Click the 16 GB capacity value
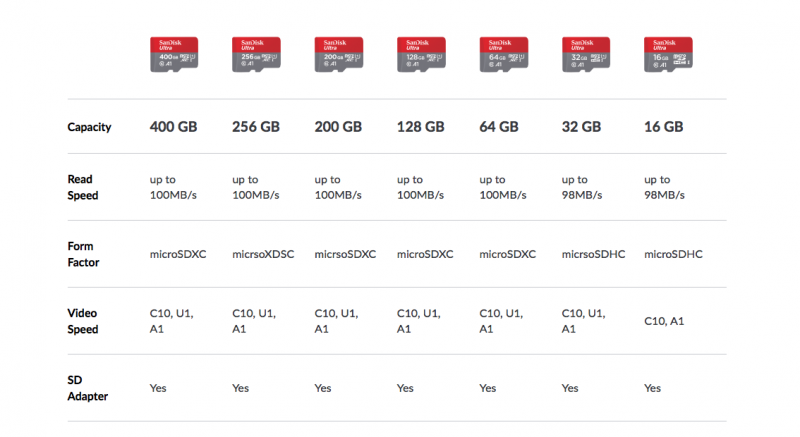 (664, 126)
